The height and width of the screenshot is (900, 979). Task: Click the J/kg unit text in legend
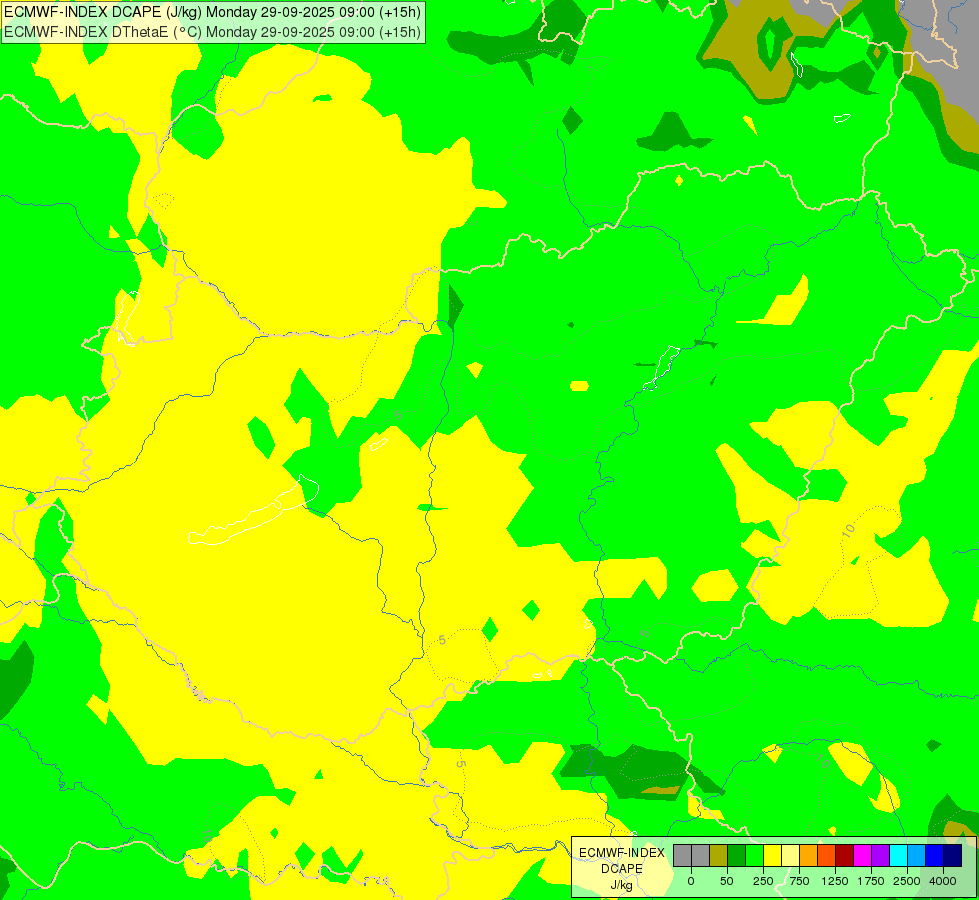coord(622,885)
